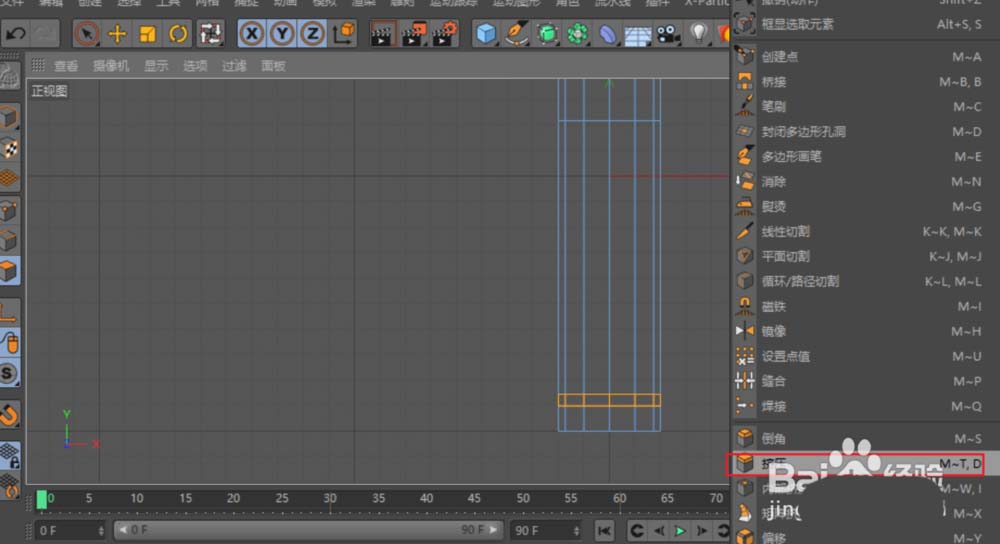Expand the 过滤 viewport menu
Viewport: 1000px width, 544px height.
click(234, 66)
